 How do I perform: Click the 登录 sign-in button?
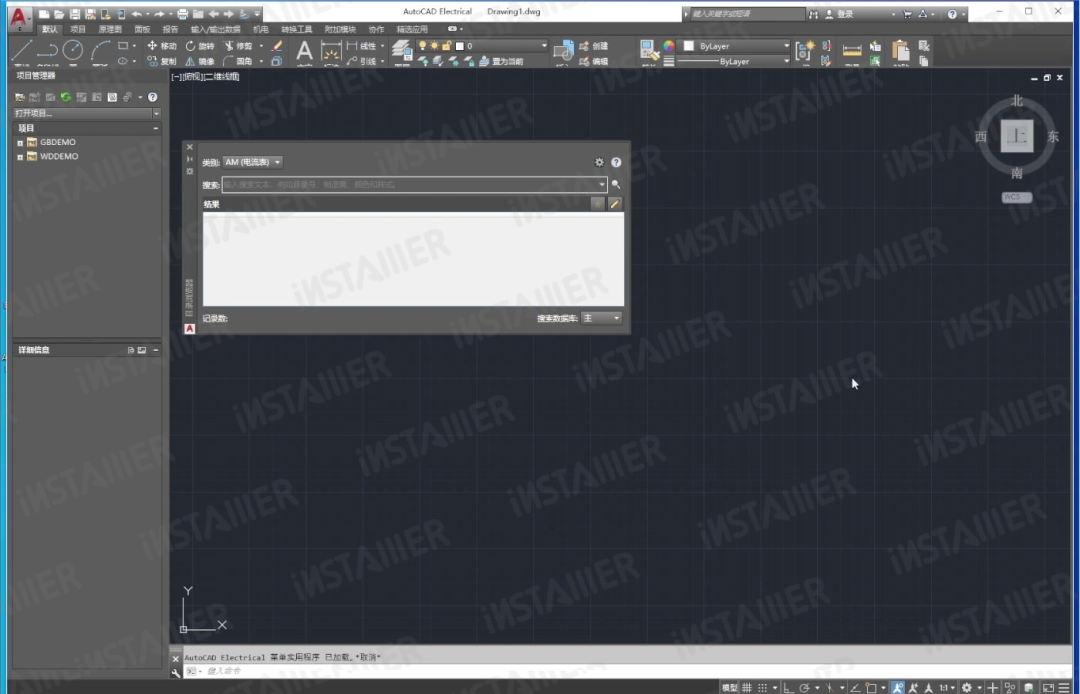click(839, 14)
